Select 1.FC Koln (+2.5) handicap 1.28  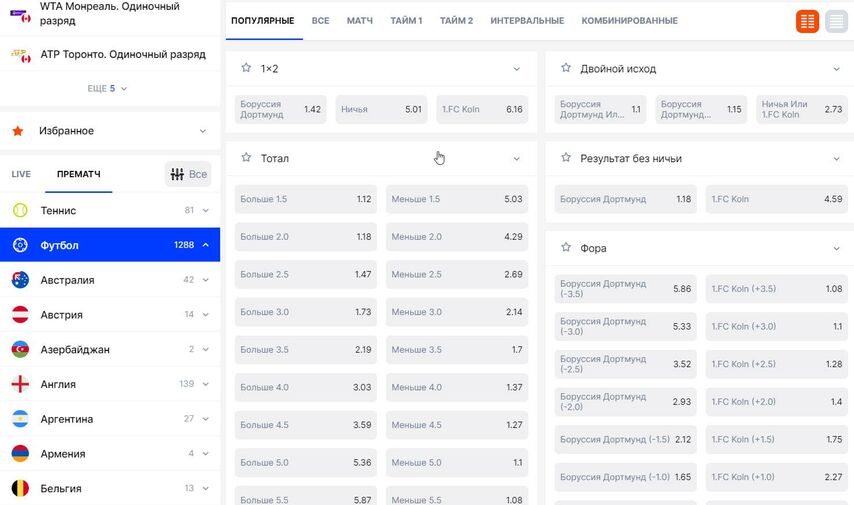[x=777, y=364]
